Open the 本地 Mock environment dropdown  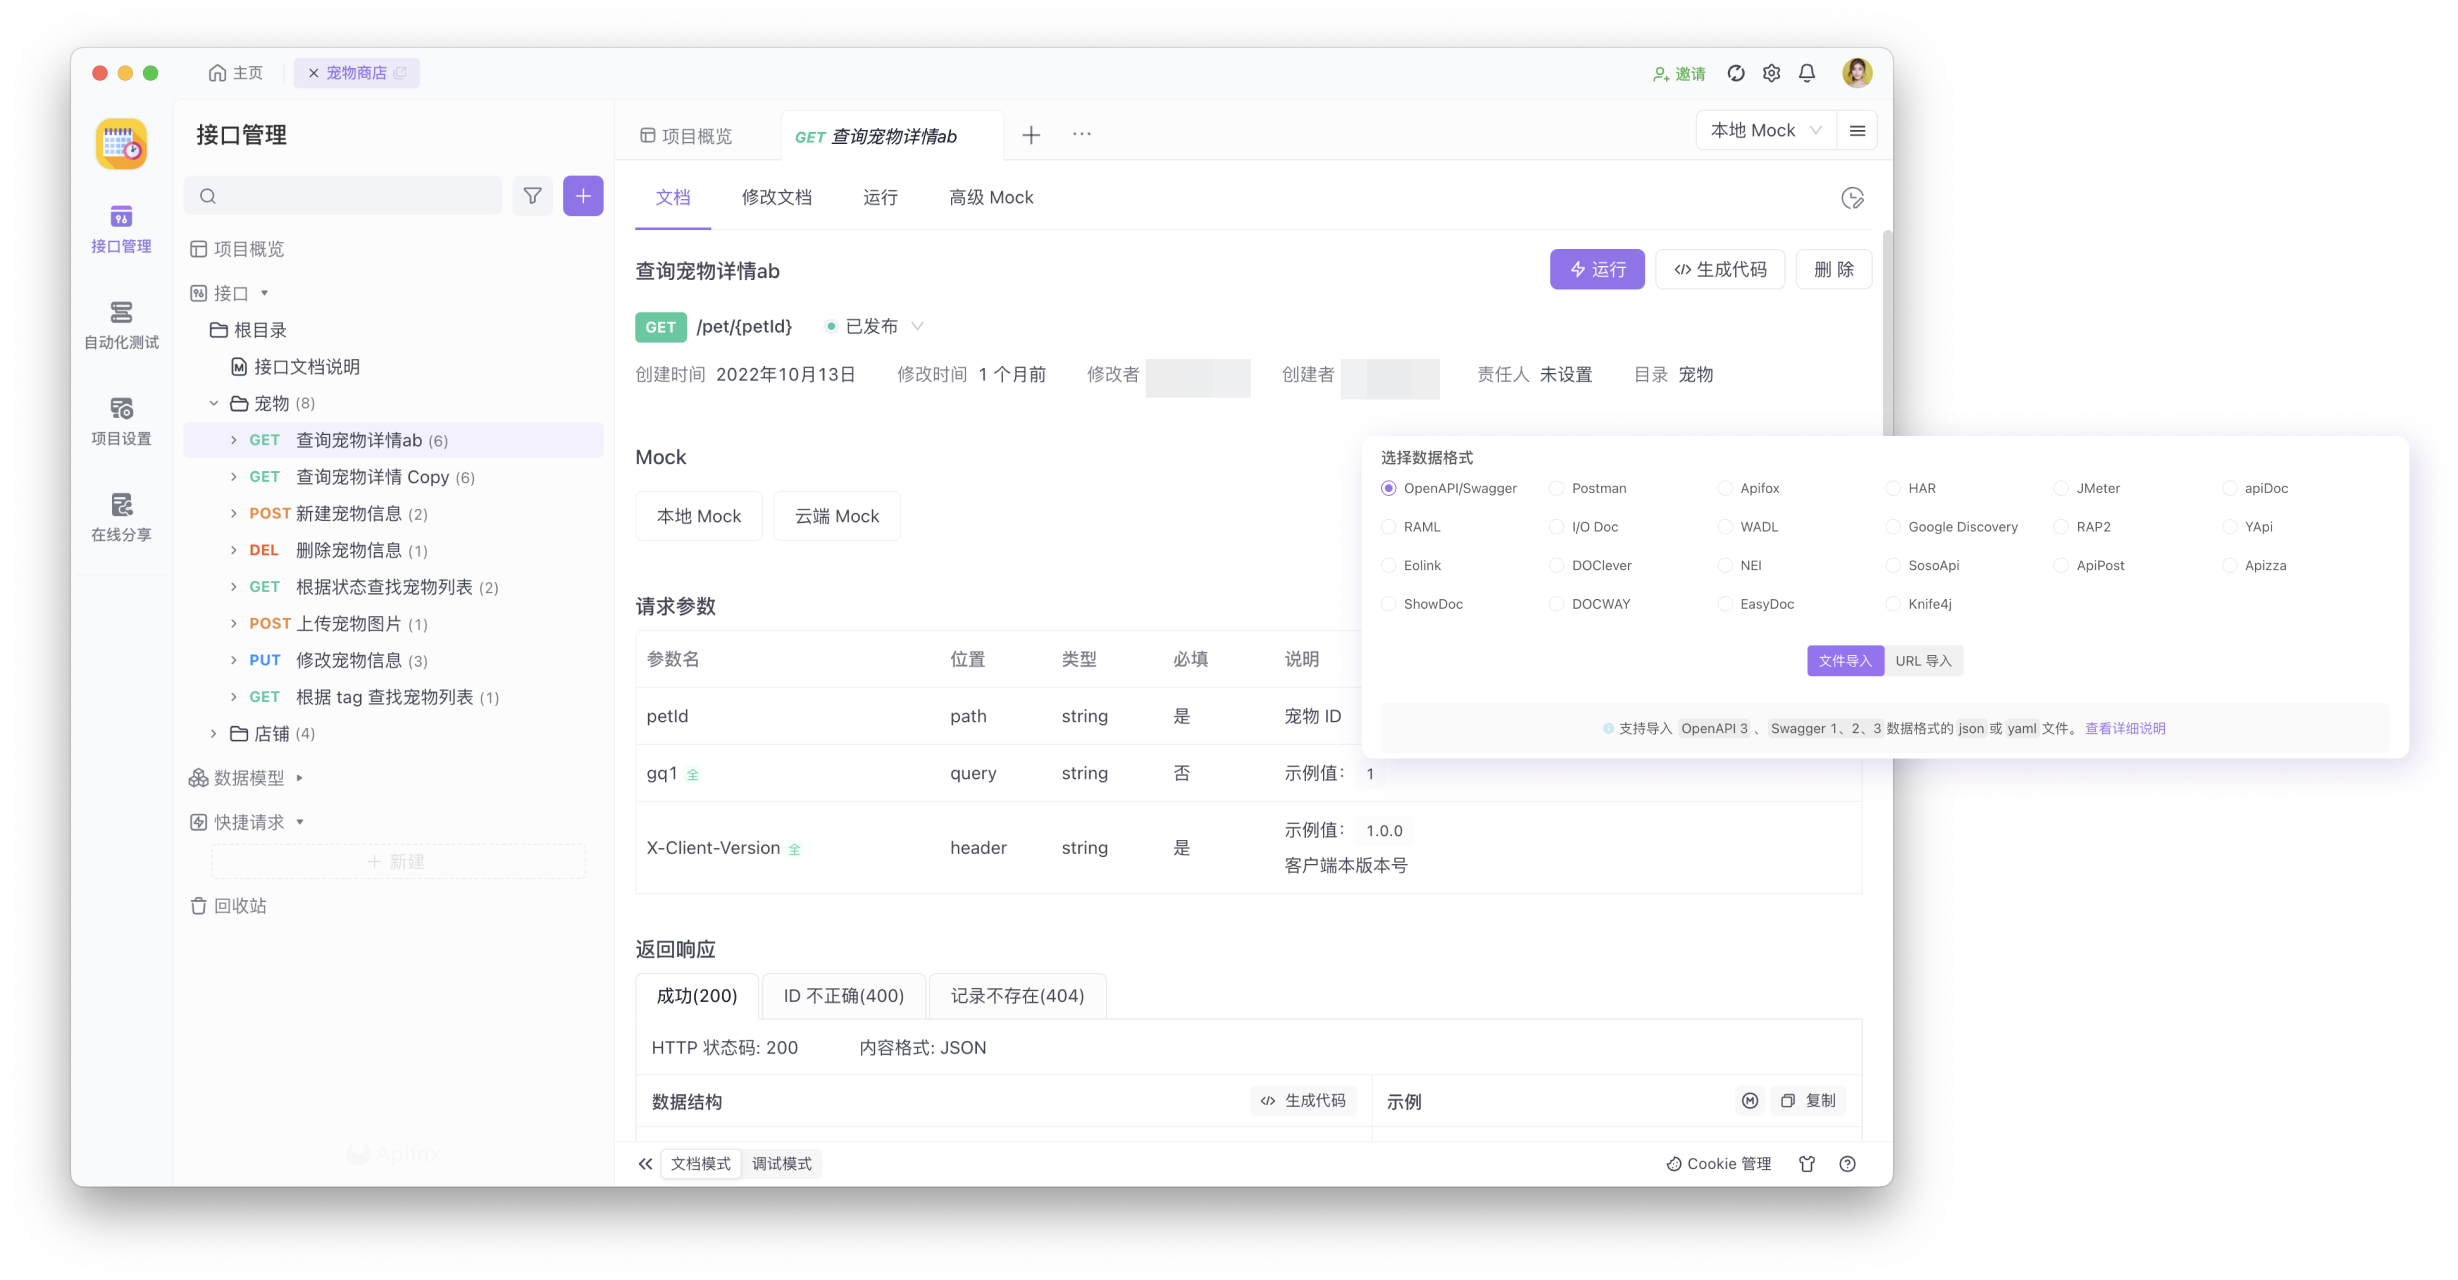pyautogui.click(x=1765, y=129)
